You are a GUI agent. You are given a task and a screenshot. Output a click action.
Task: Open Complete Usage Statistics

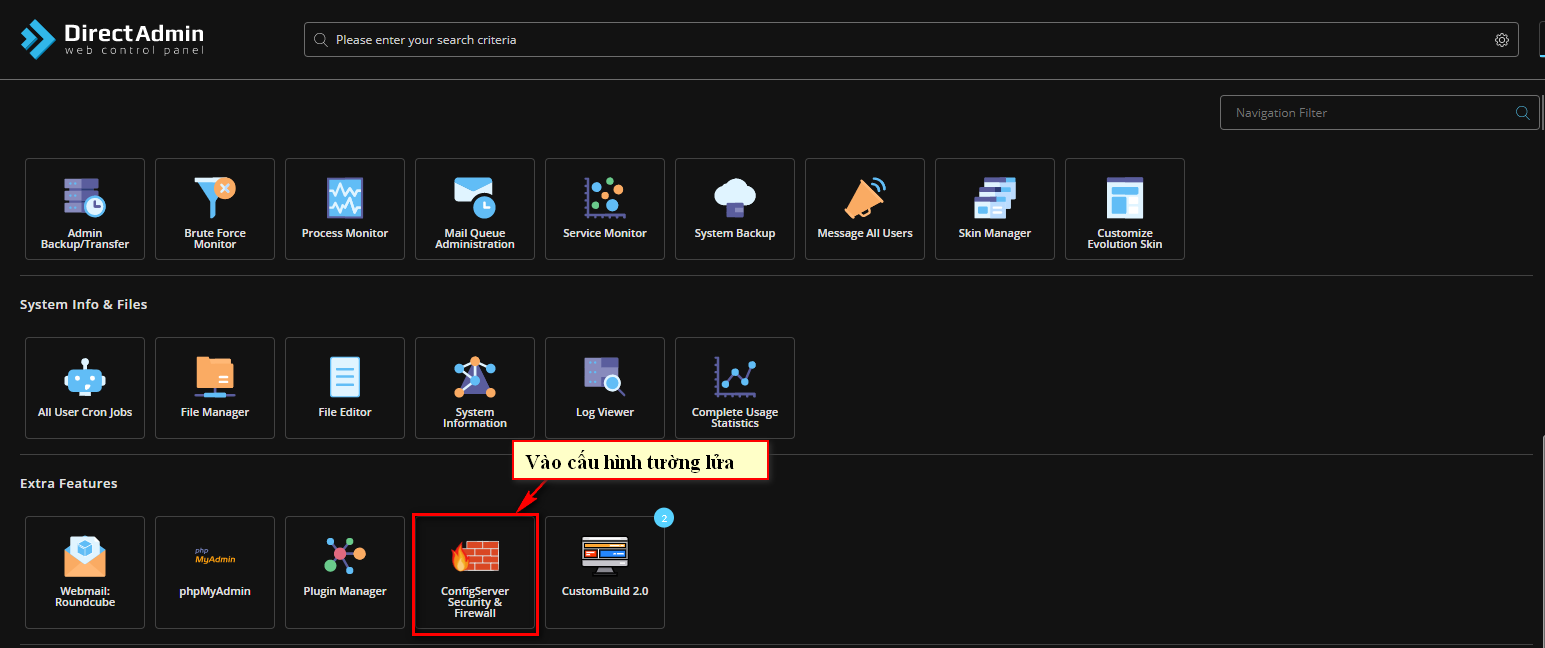click(x=735, y=388)
